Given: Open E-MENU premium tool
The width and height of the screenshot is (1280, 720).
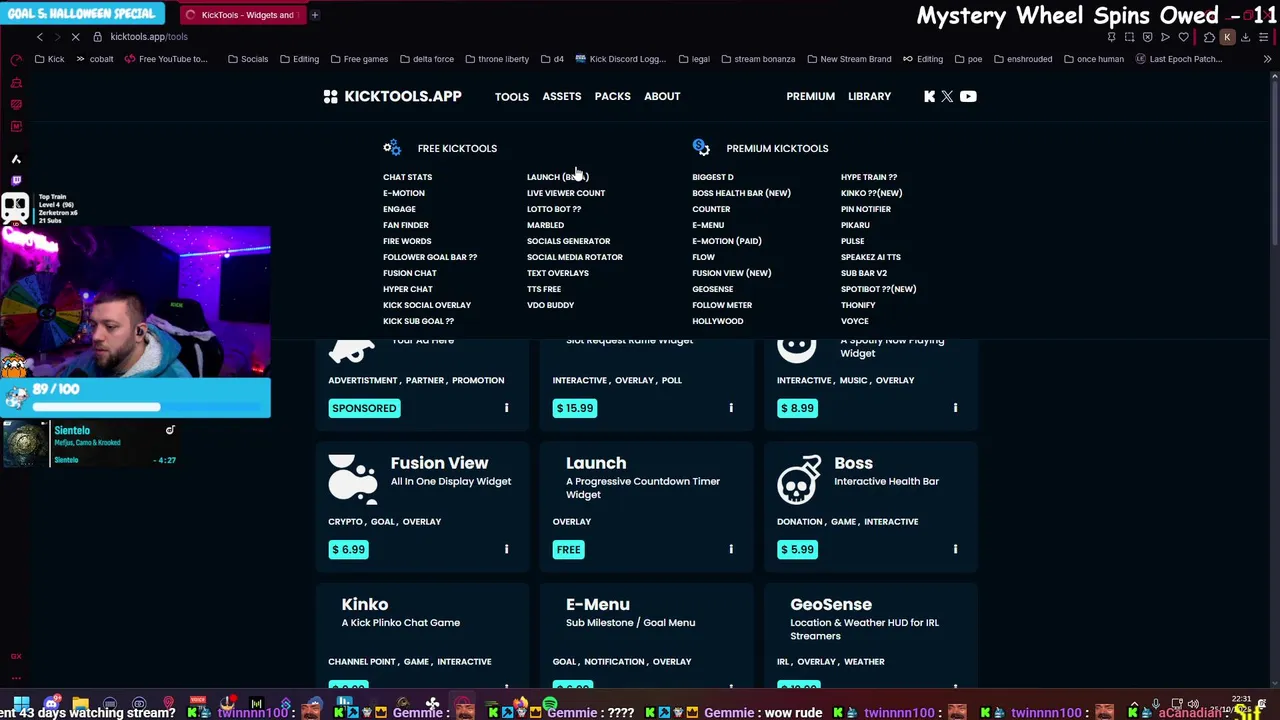Looking at the screenshot, I should pos(708,225).
